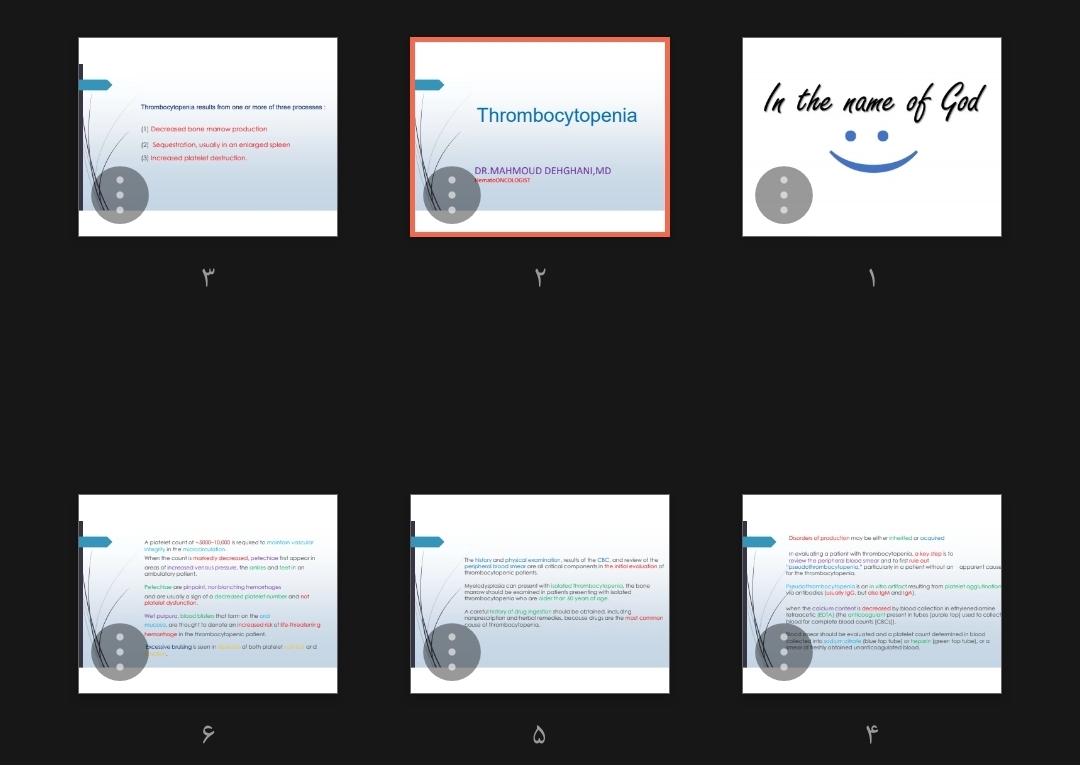1080x765 pixels.
Task: Select the Thrombocytopenia title slide thumbnail
Action: point(540,137)
